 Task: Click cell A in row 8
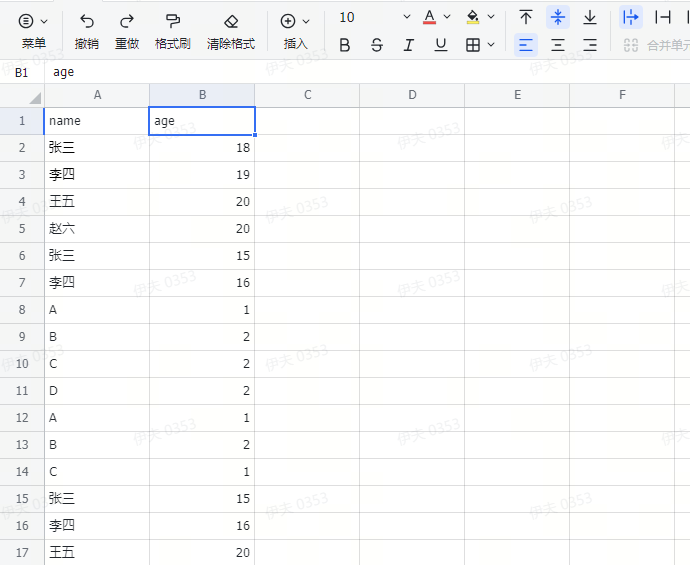pyautogui.click(x=97, y=310)
